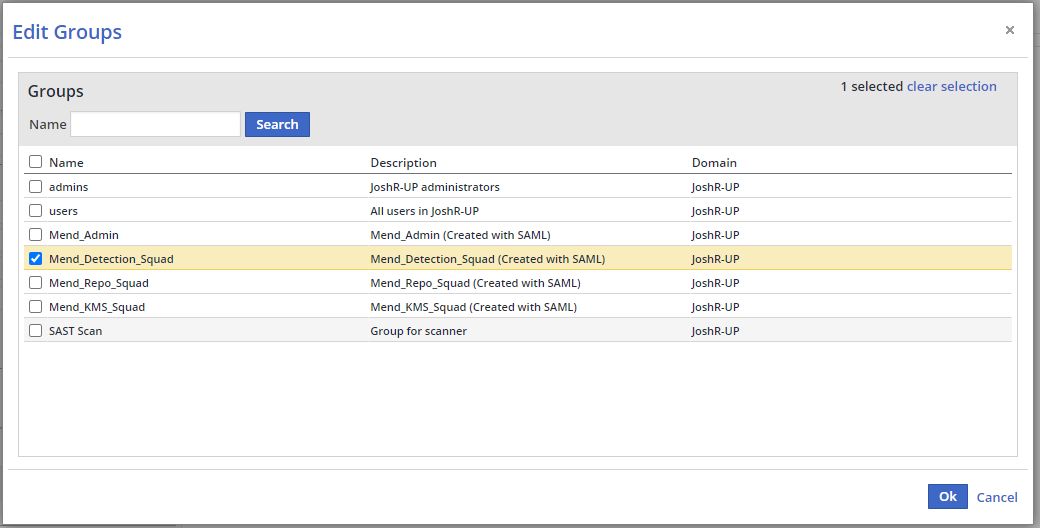Sort by the Name column header

[x=66, y=163]
